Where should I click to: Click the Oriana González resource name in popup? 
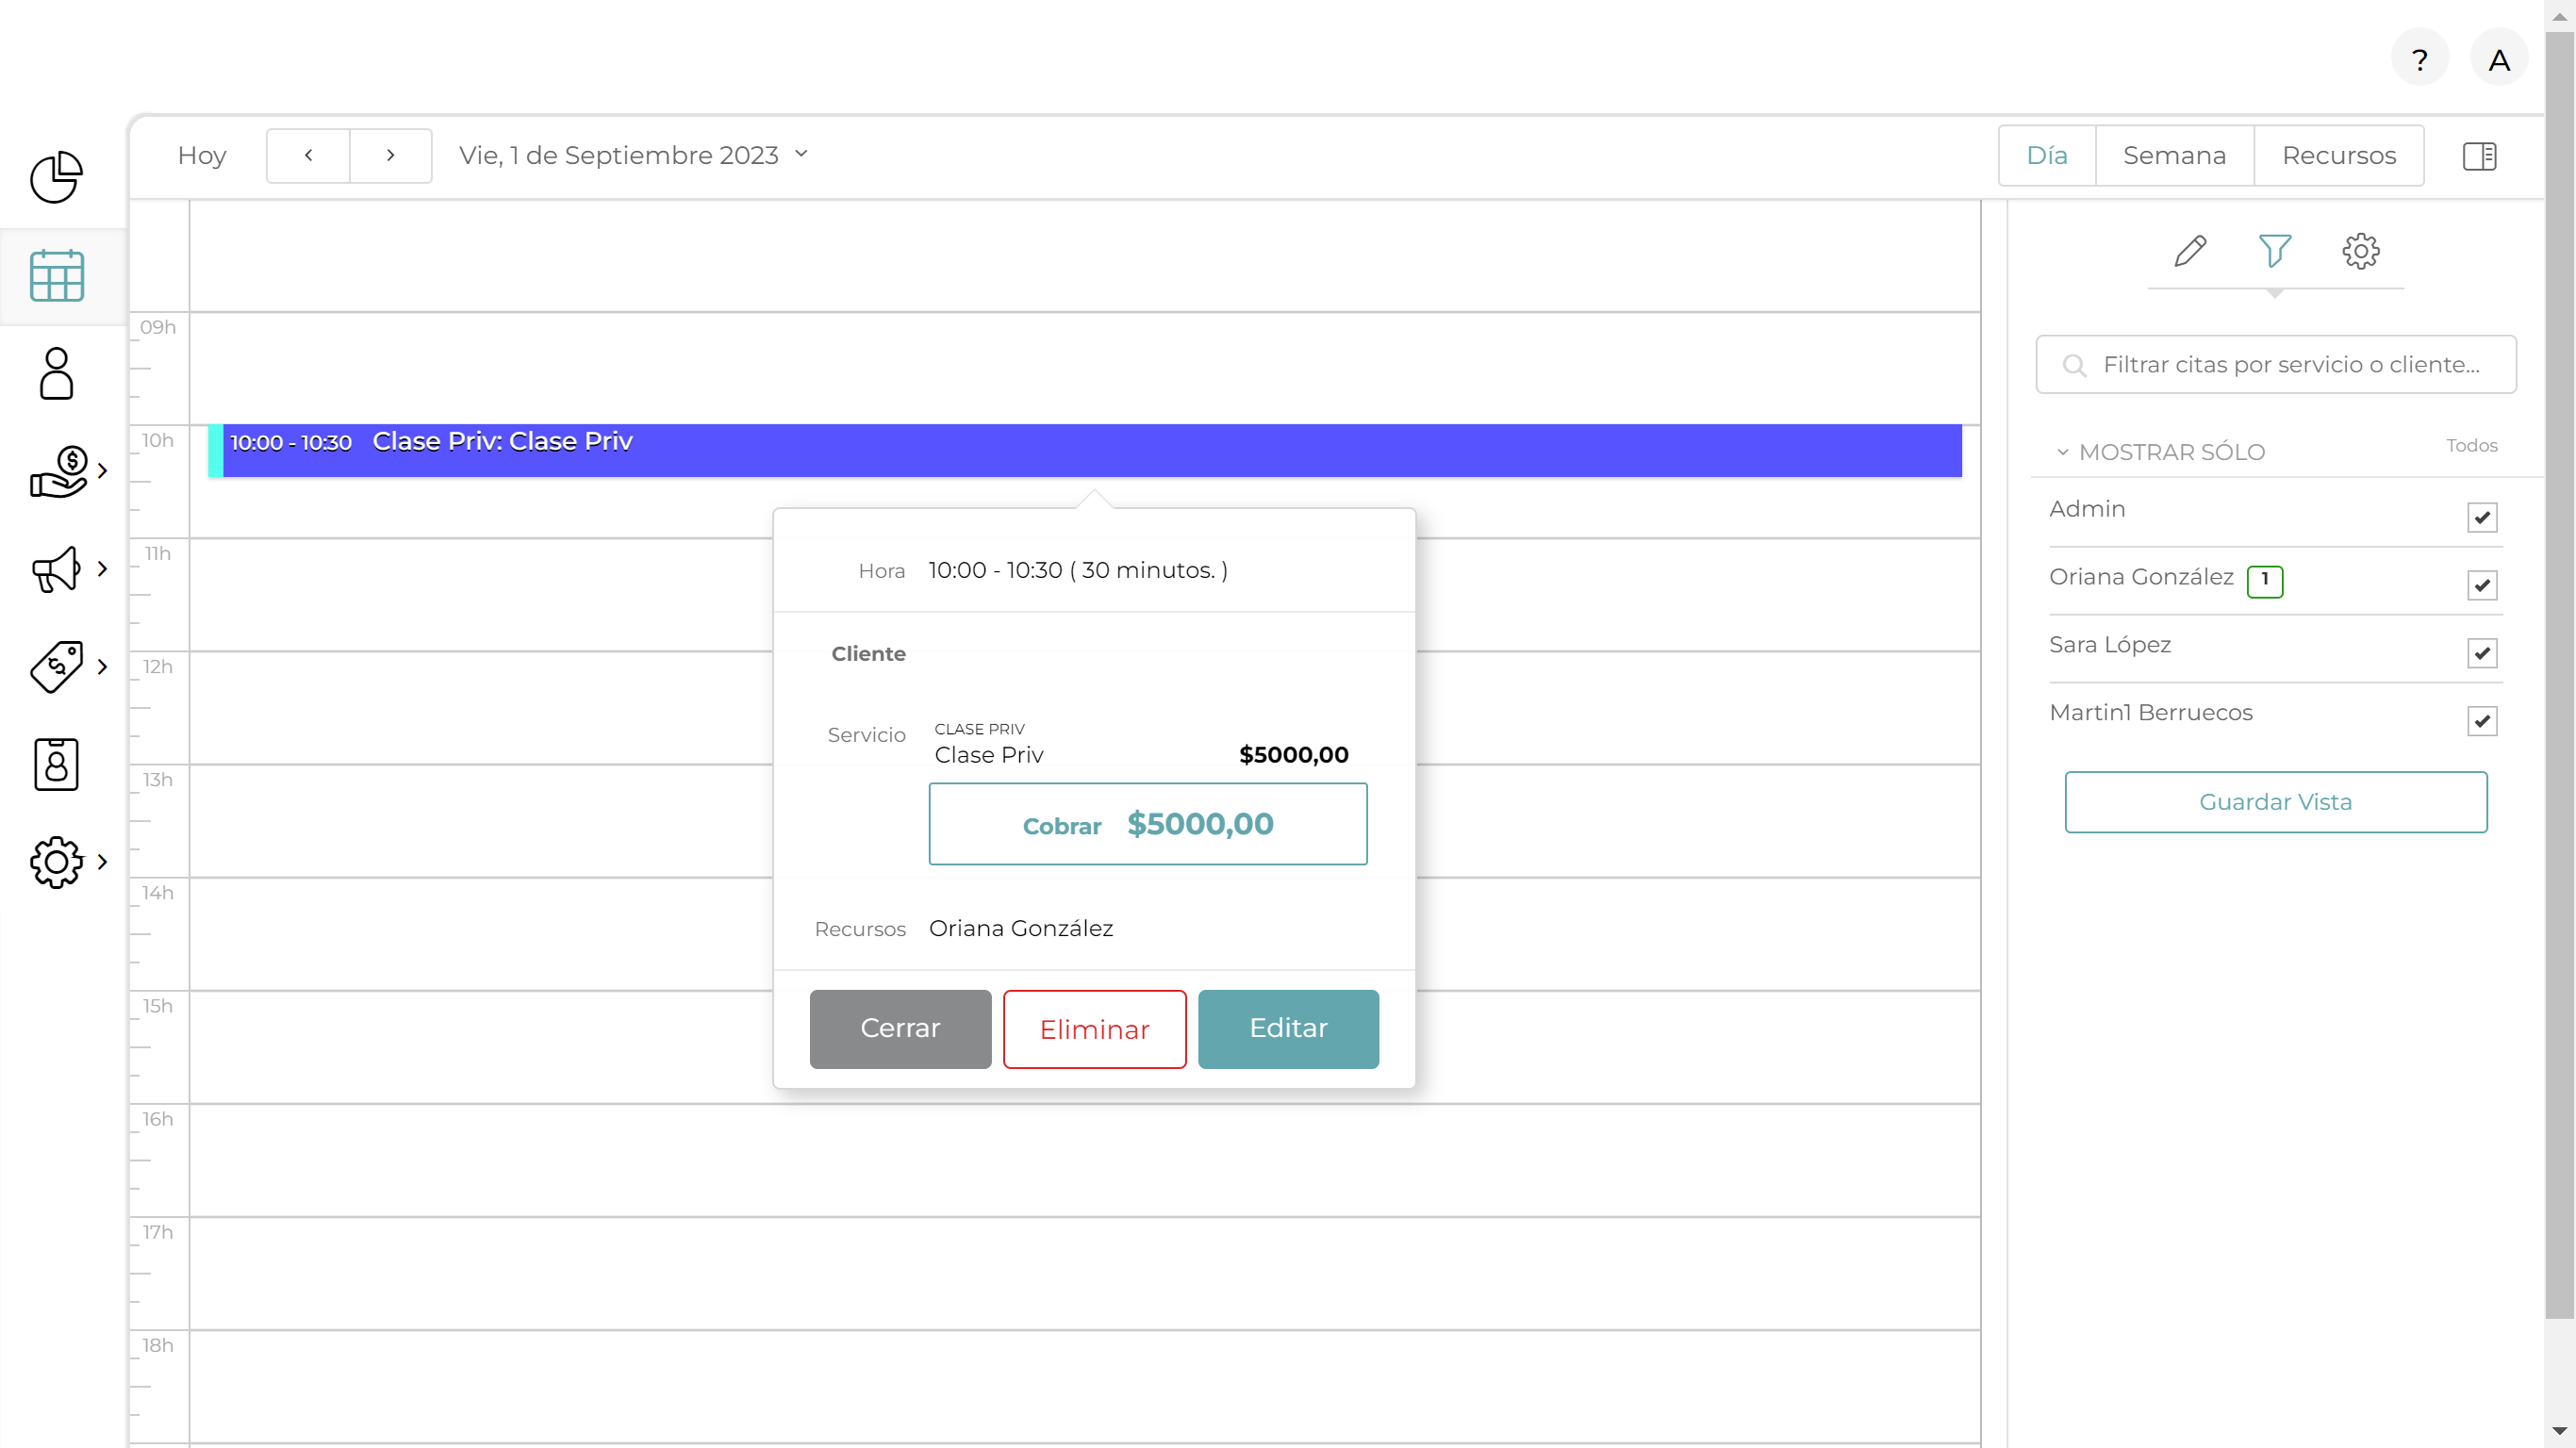pos(1021,929)
